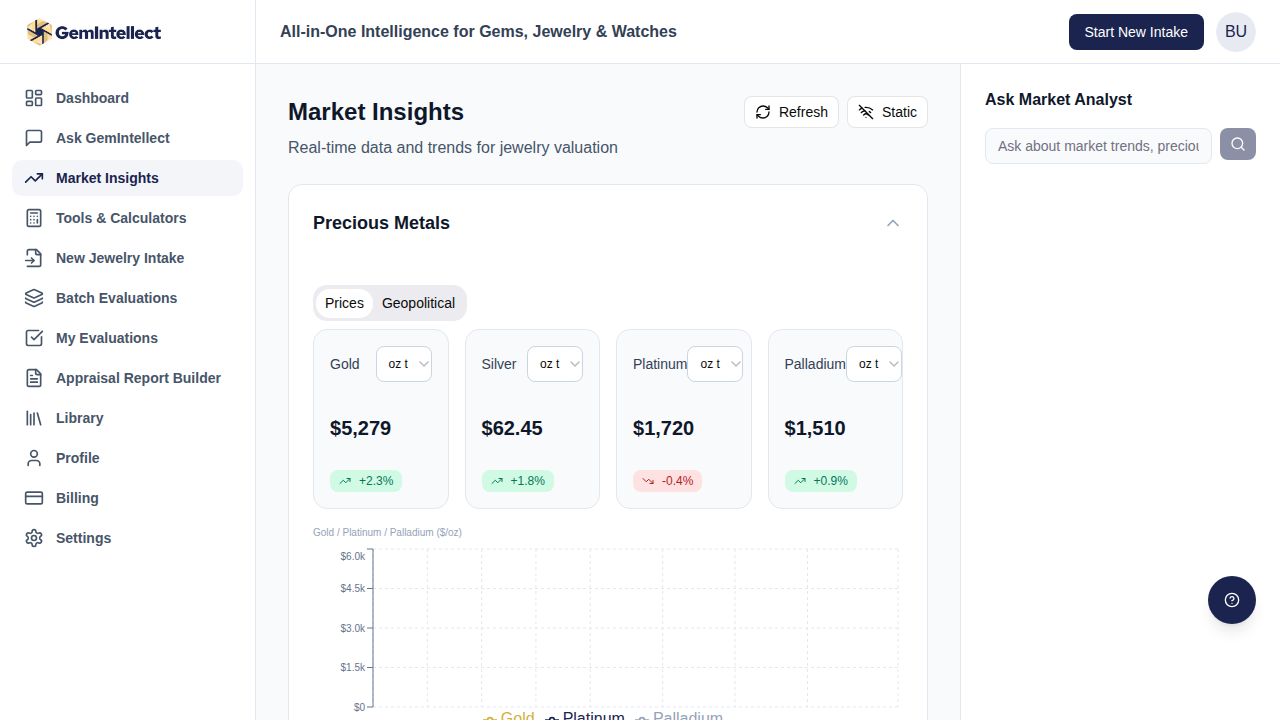This screenshot has width=1280, height=720.
Task: Select the Batch Evaluations stack icon
Action: point(33,297)
